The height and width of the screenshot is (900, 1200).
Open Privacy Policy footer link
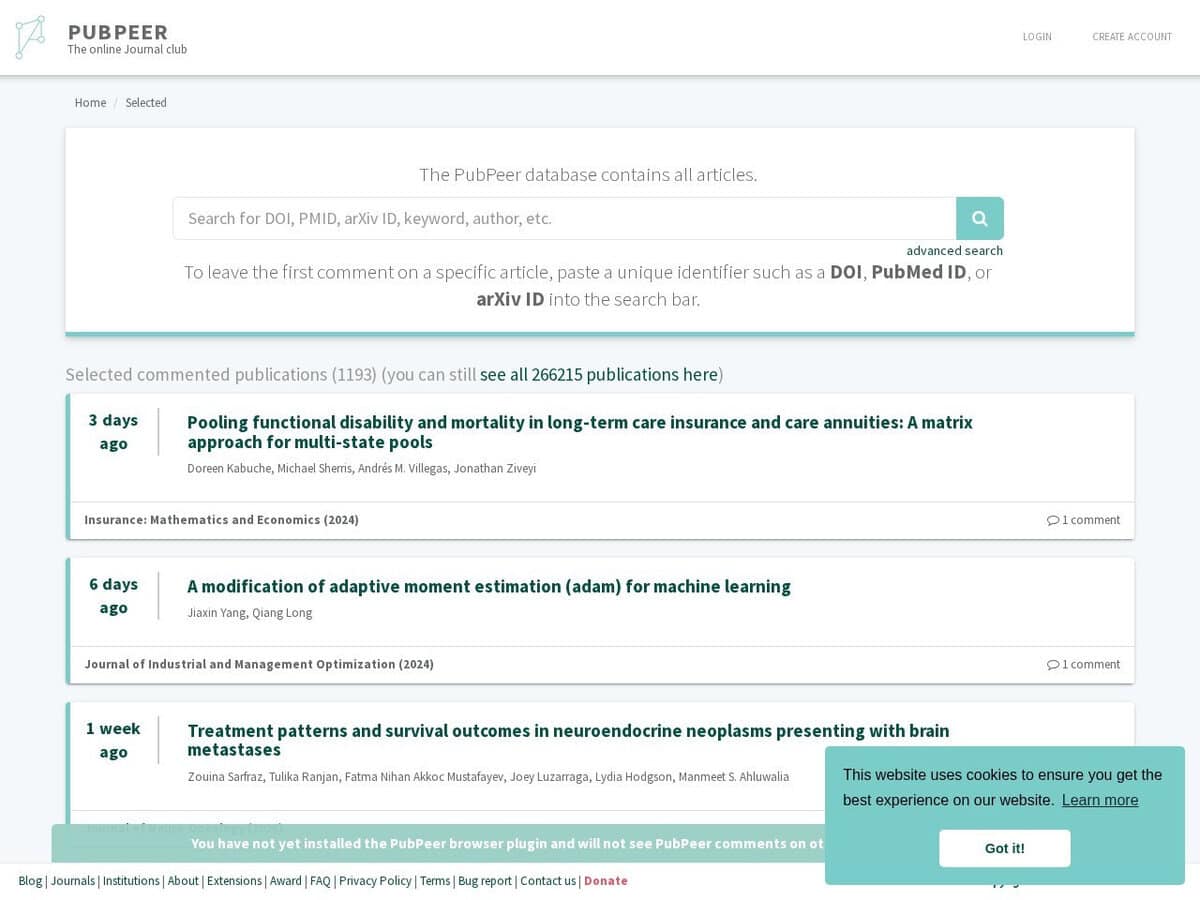coord(375,881)
